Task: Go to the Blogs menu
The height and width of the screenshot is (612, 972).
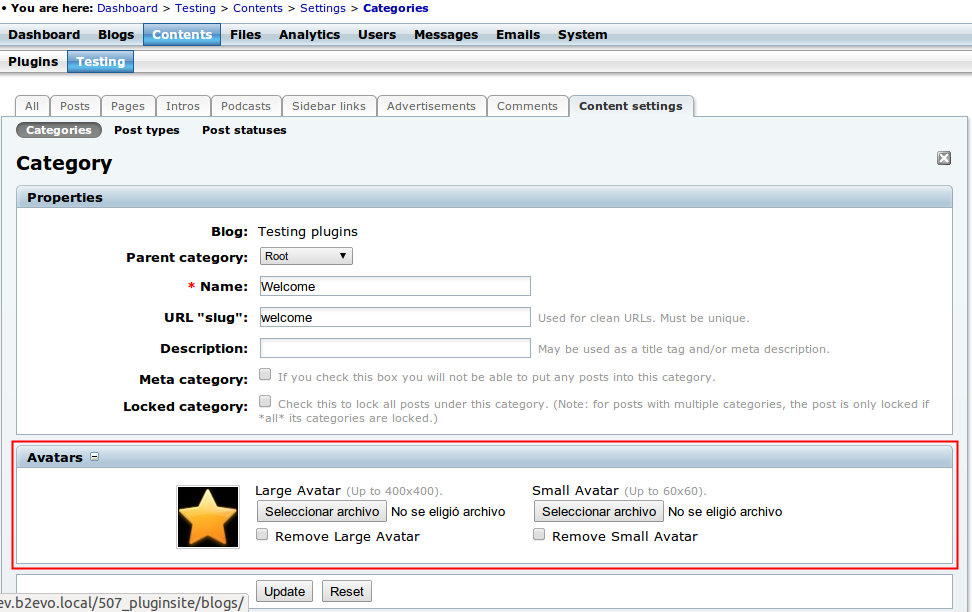Action: tap(116, 35)
